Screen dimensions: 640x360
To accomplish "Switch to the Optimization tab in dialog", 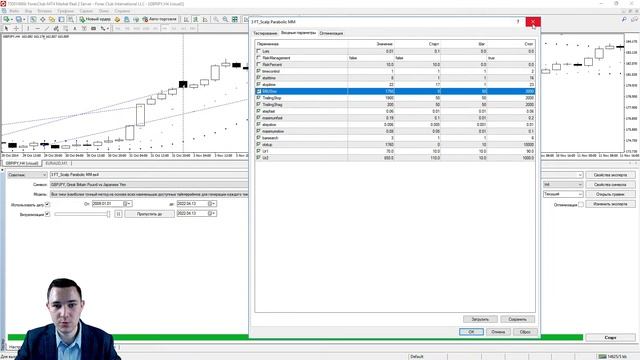I will [x=331, y=33].
